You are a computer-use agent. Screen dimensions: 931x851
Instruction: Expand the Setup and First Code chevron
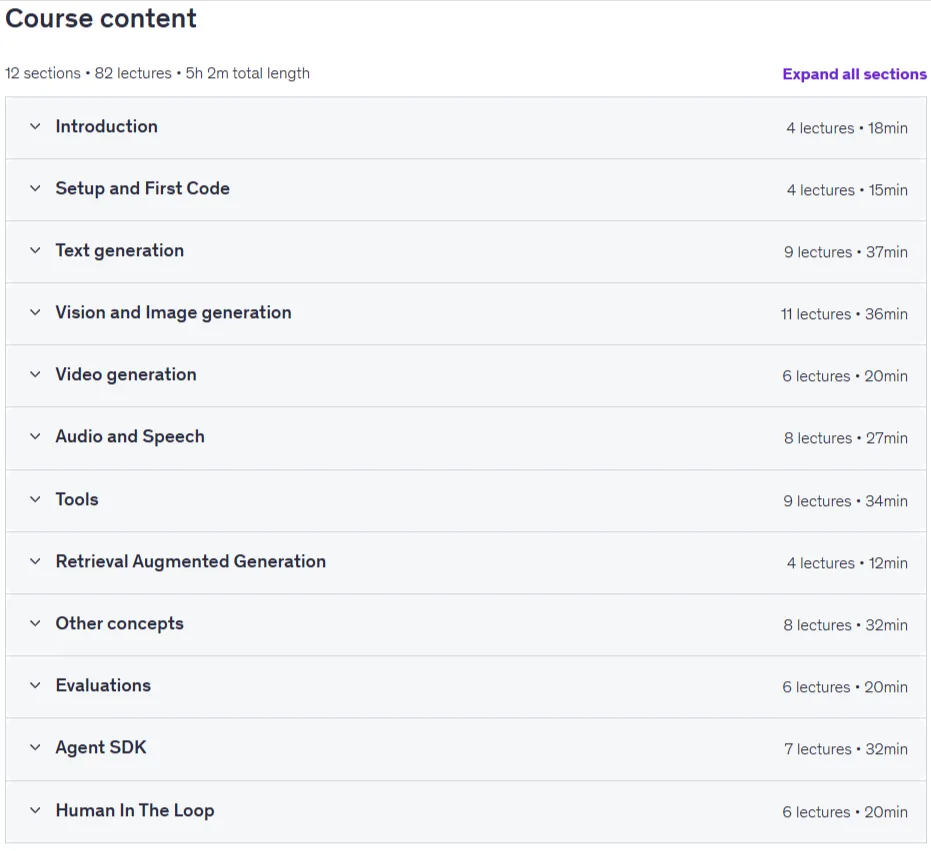[36, 188]
